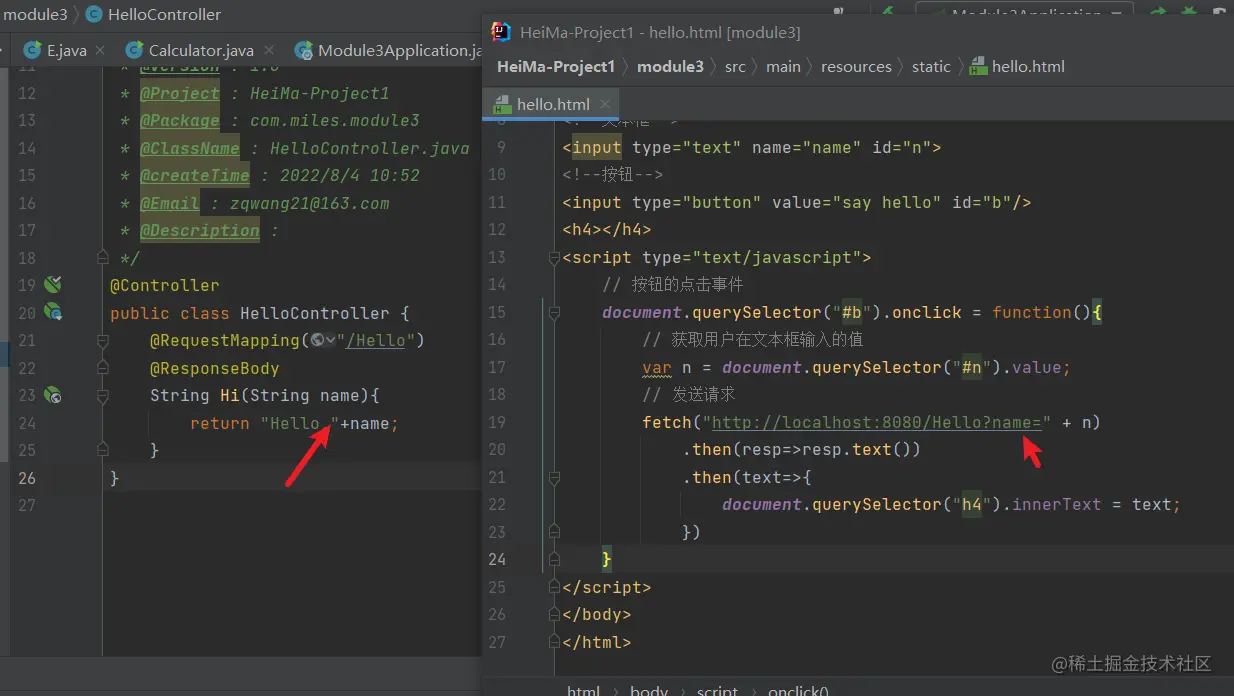Click main in the navigation breadcrumb
1234x696 pixels.
tap(783, 67)
